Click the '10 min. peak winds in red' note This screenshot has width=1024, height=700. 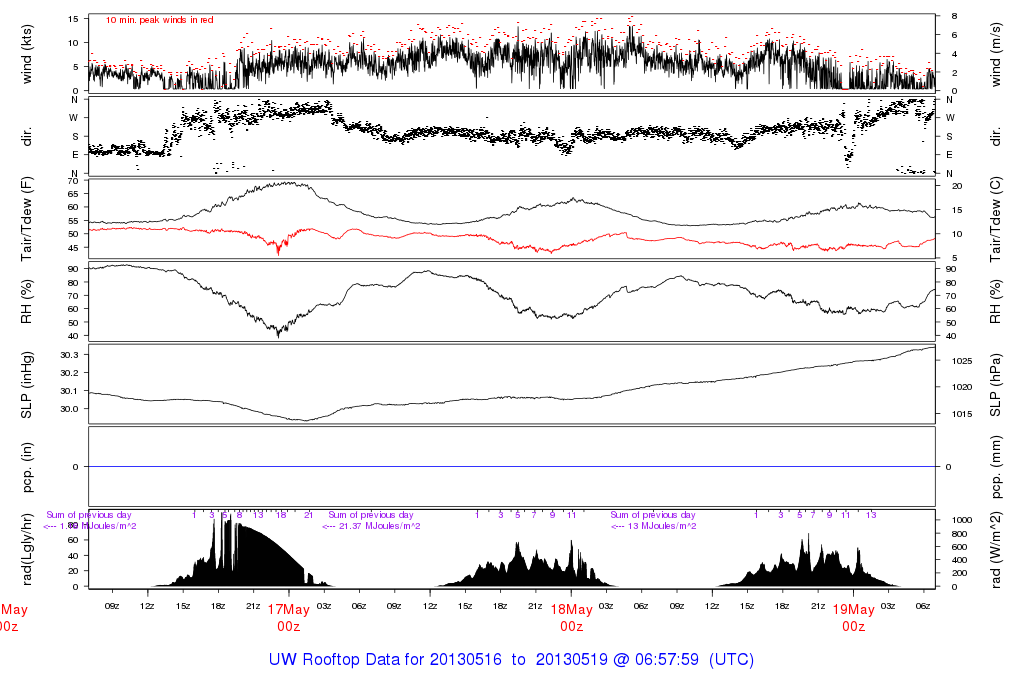pyautogui.click(x=159, y=20)
